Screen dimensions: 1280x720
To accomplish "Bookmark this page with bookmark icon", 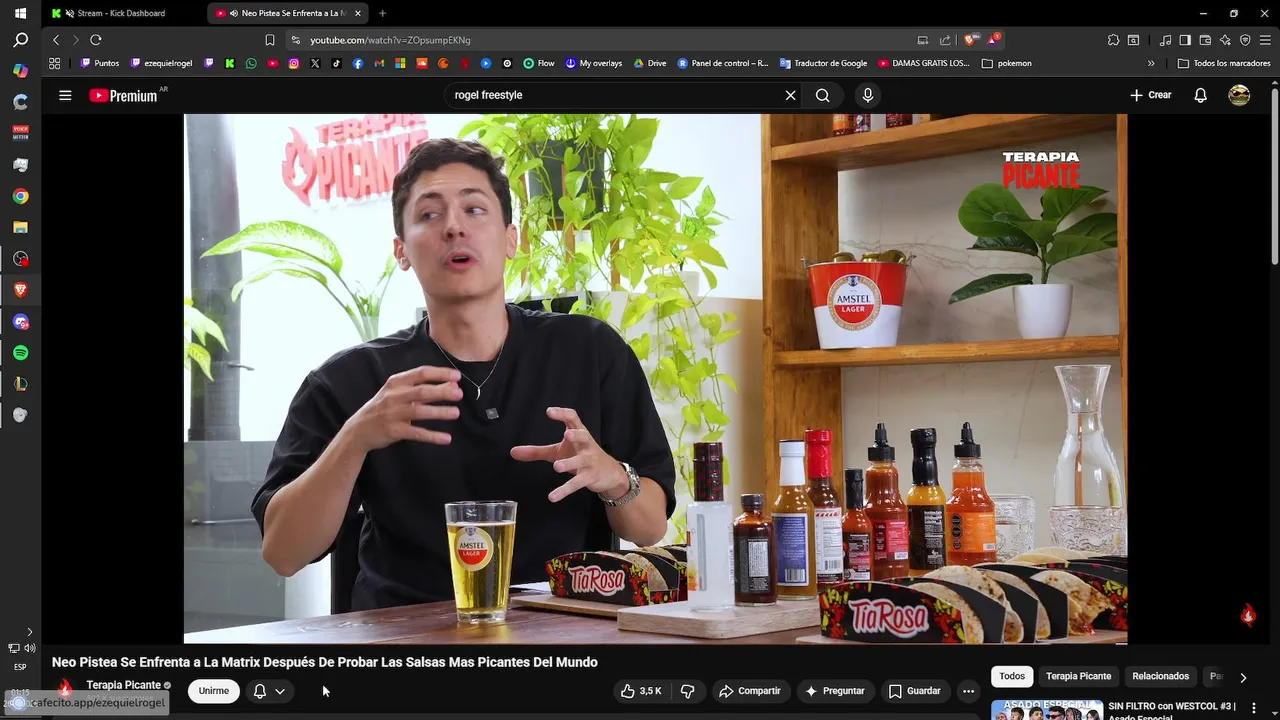I will [269, 40].
